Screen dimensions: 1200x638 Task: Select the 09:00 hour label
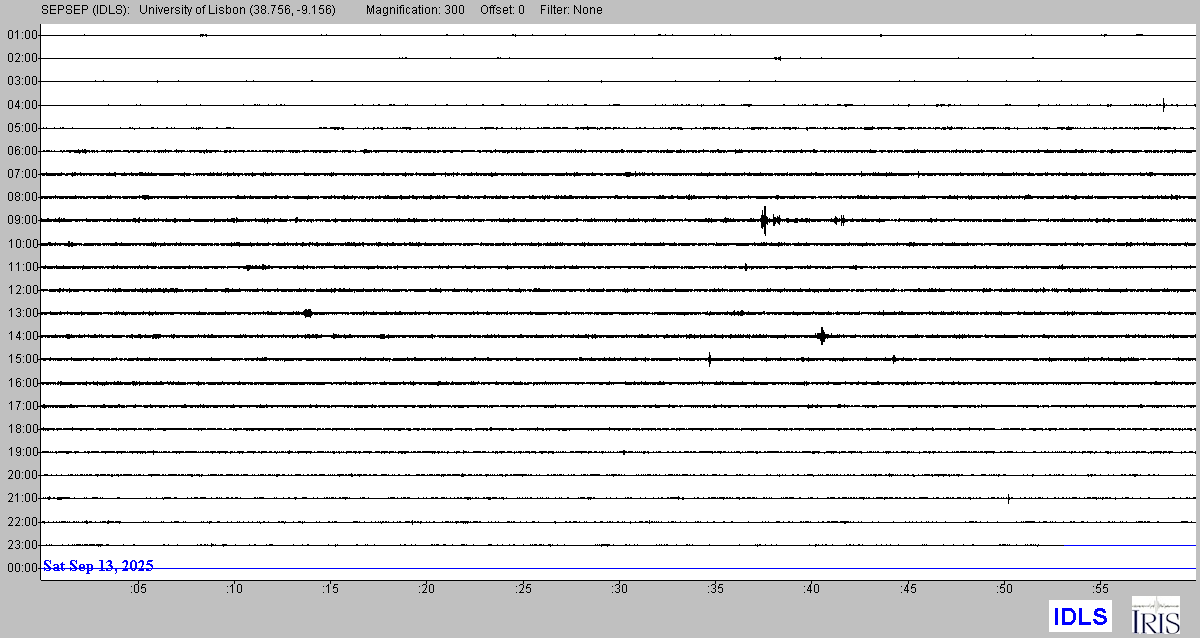pos(22,220)
